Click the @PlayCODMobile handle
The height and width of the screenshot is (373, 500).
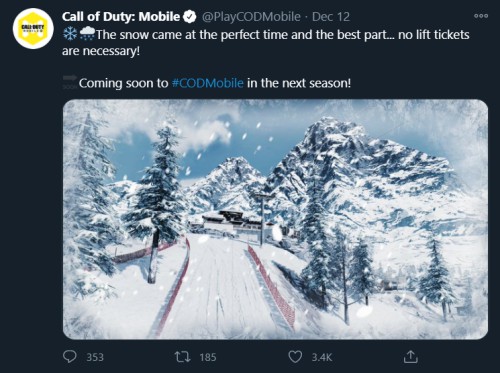pos(251,17)
